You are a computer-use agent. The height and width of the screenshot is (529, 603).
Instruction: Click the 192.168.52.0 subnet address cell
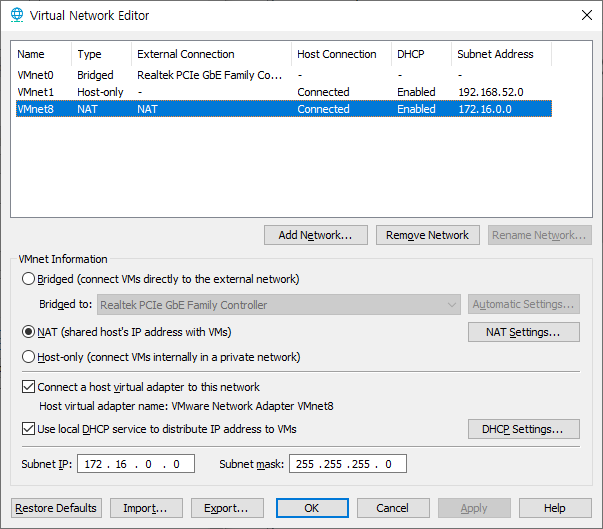pyautogui.click(x=491, y=92)
